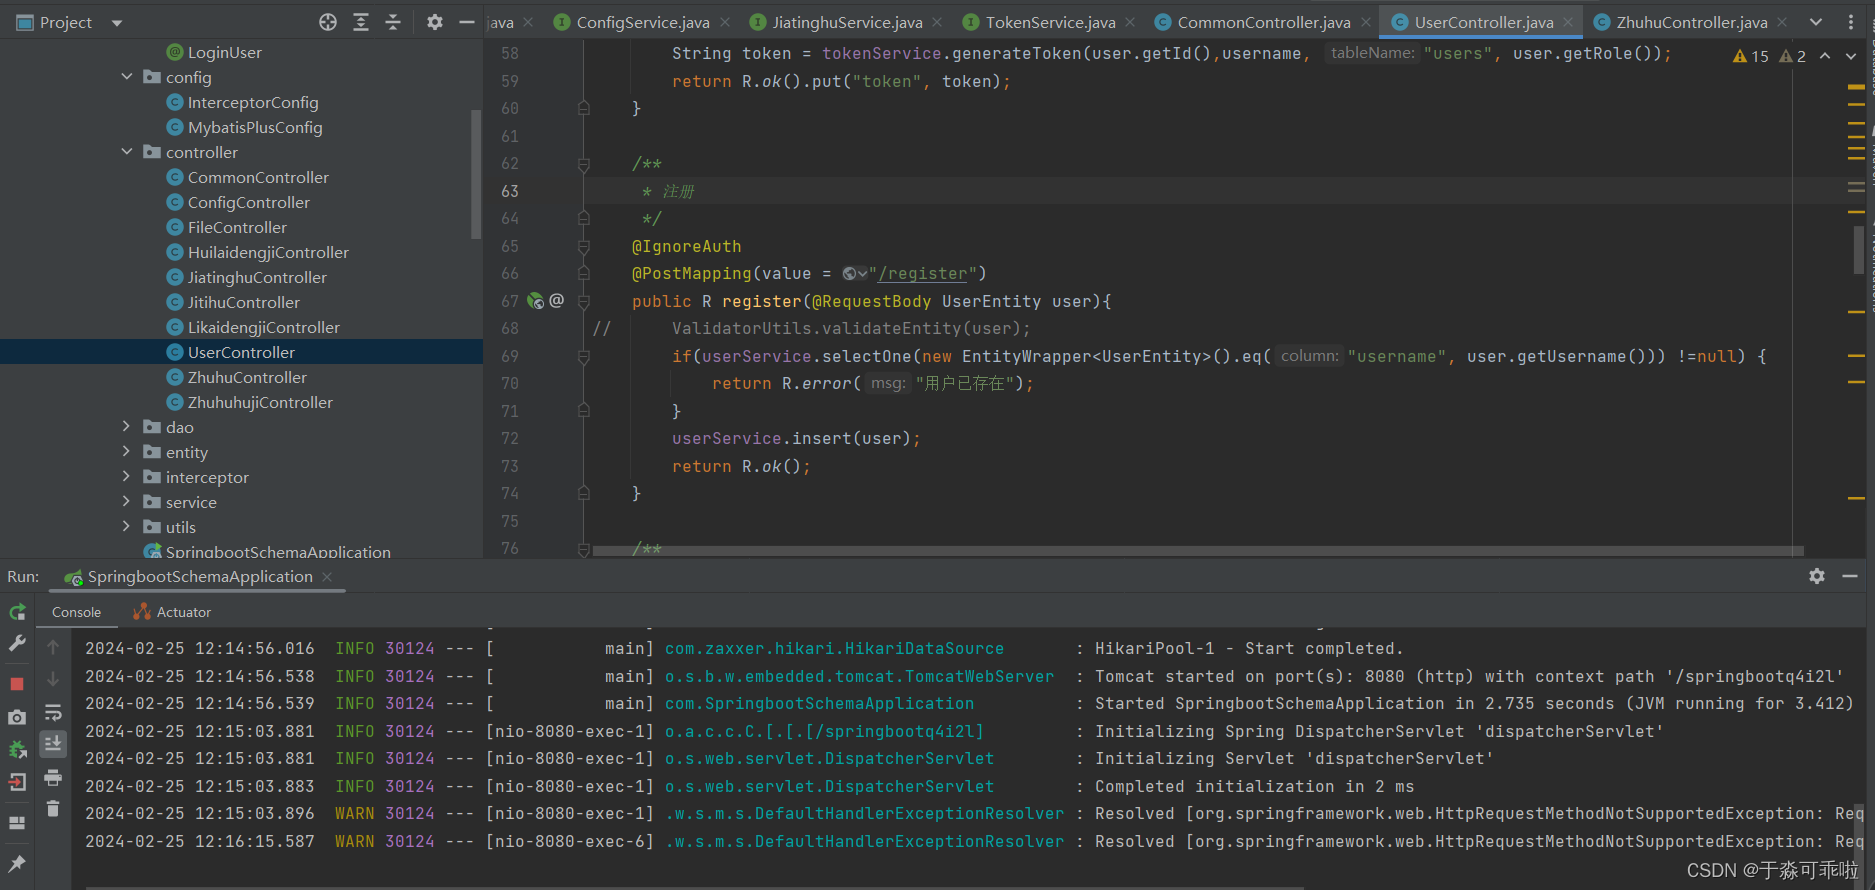The image size is (1875, 890).
Task: Show hidden editor tabs list
Action: 1816,22
